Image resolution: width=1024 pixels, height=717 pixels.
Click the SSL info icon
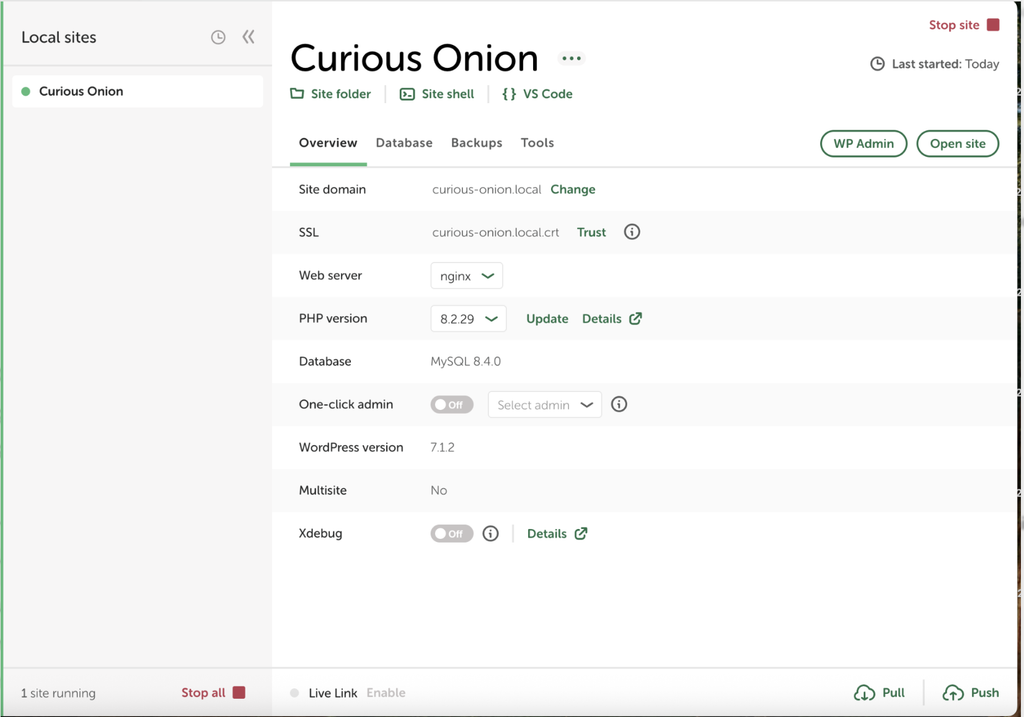click(632, 232)
